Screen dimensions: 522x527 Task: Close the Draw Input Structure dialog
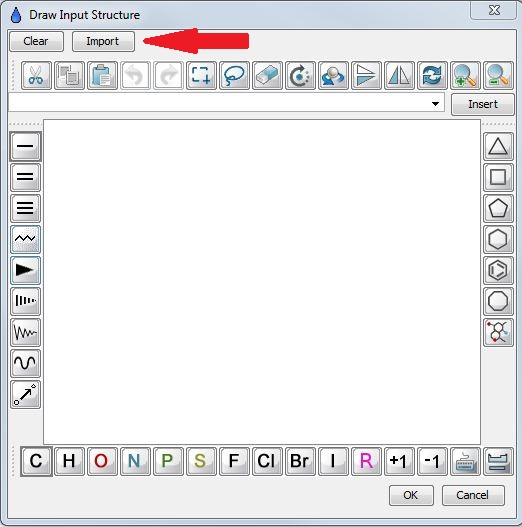coord(494,10)
